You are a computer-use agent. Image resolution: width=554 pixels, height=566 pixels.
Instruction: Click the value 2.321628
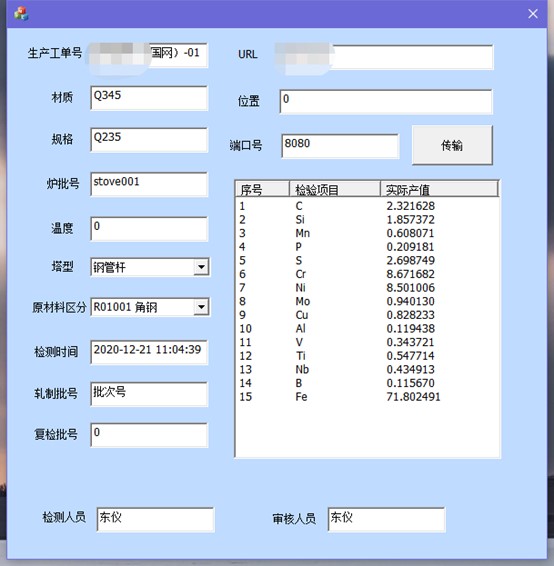411,206
